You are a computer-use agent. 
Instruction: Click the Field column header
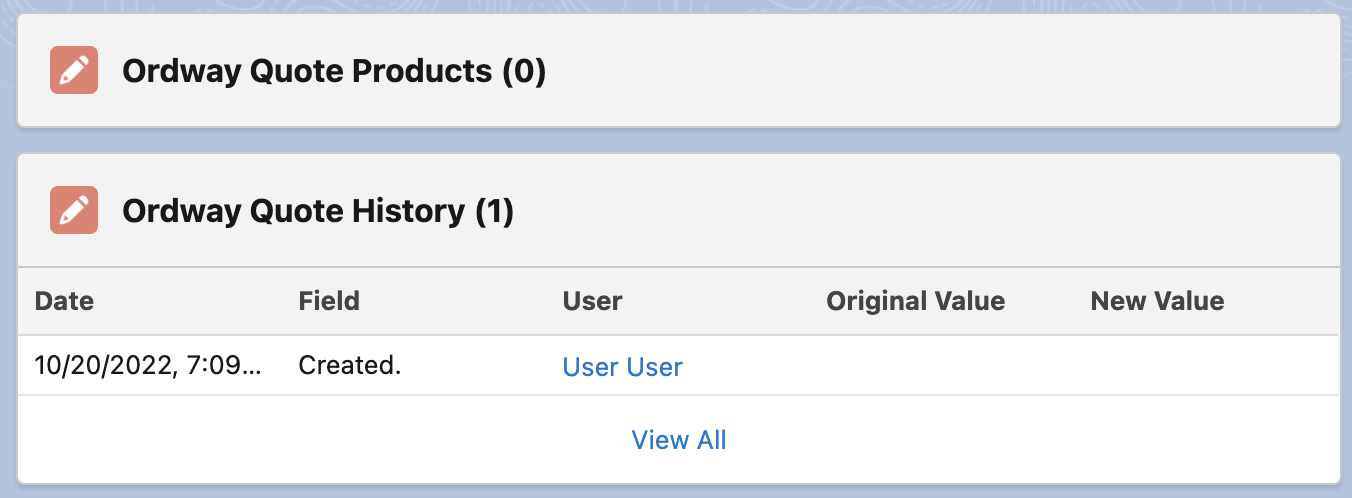(x=329, y=301)
